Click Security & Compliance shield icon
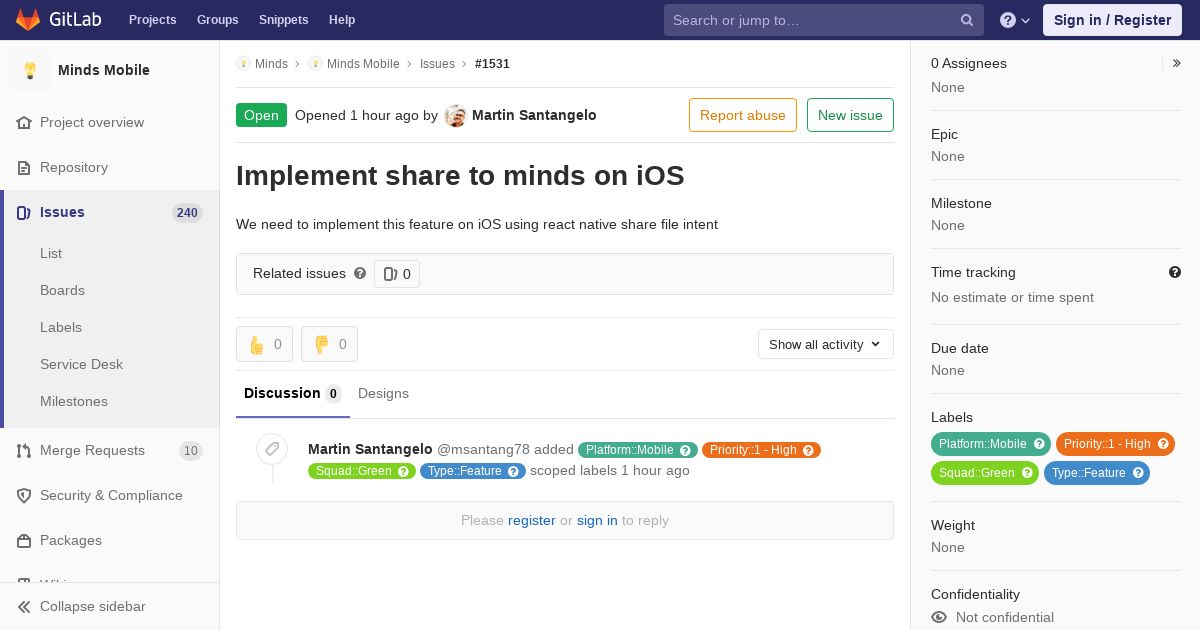This screenshot has height=630, width=1200. point(24,495)
